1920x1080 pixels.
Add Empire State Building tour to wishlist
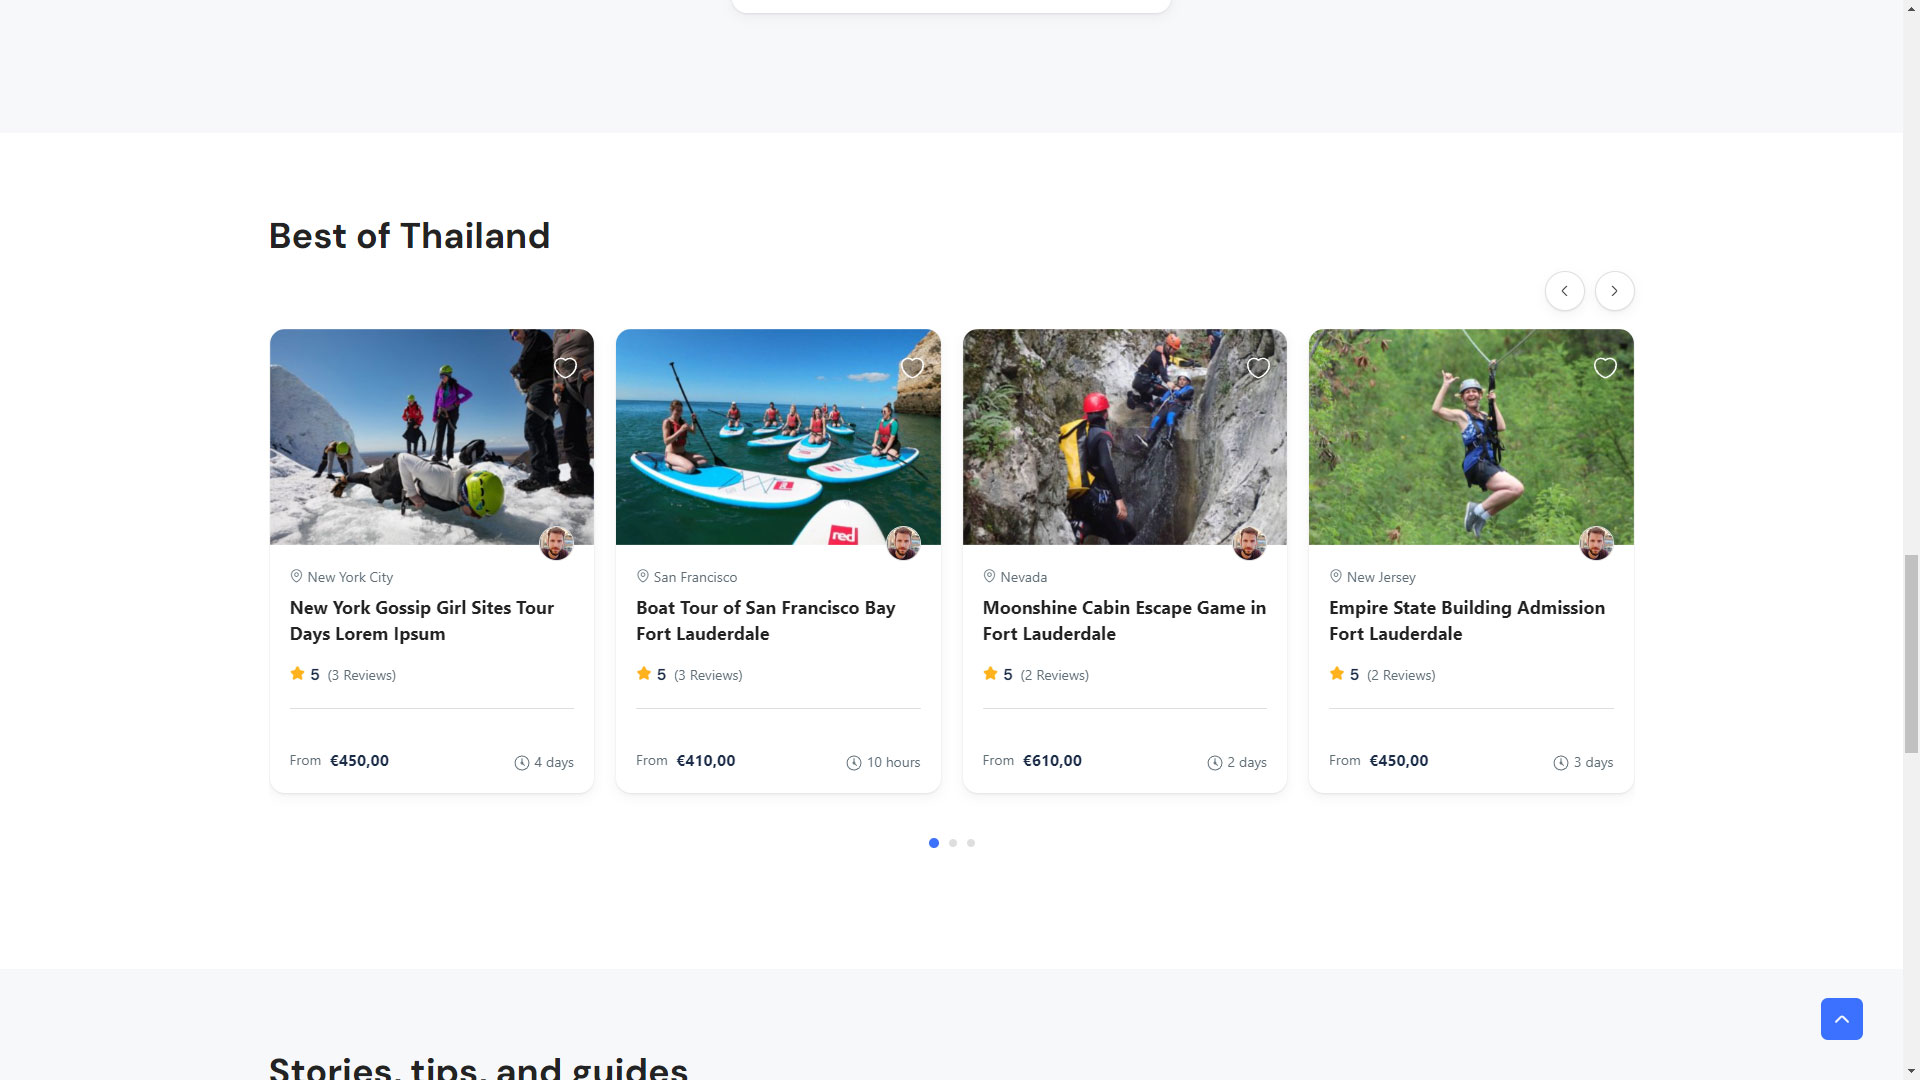pos(1605,368)
